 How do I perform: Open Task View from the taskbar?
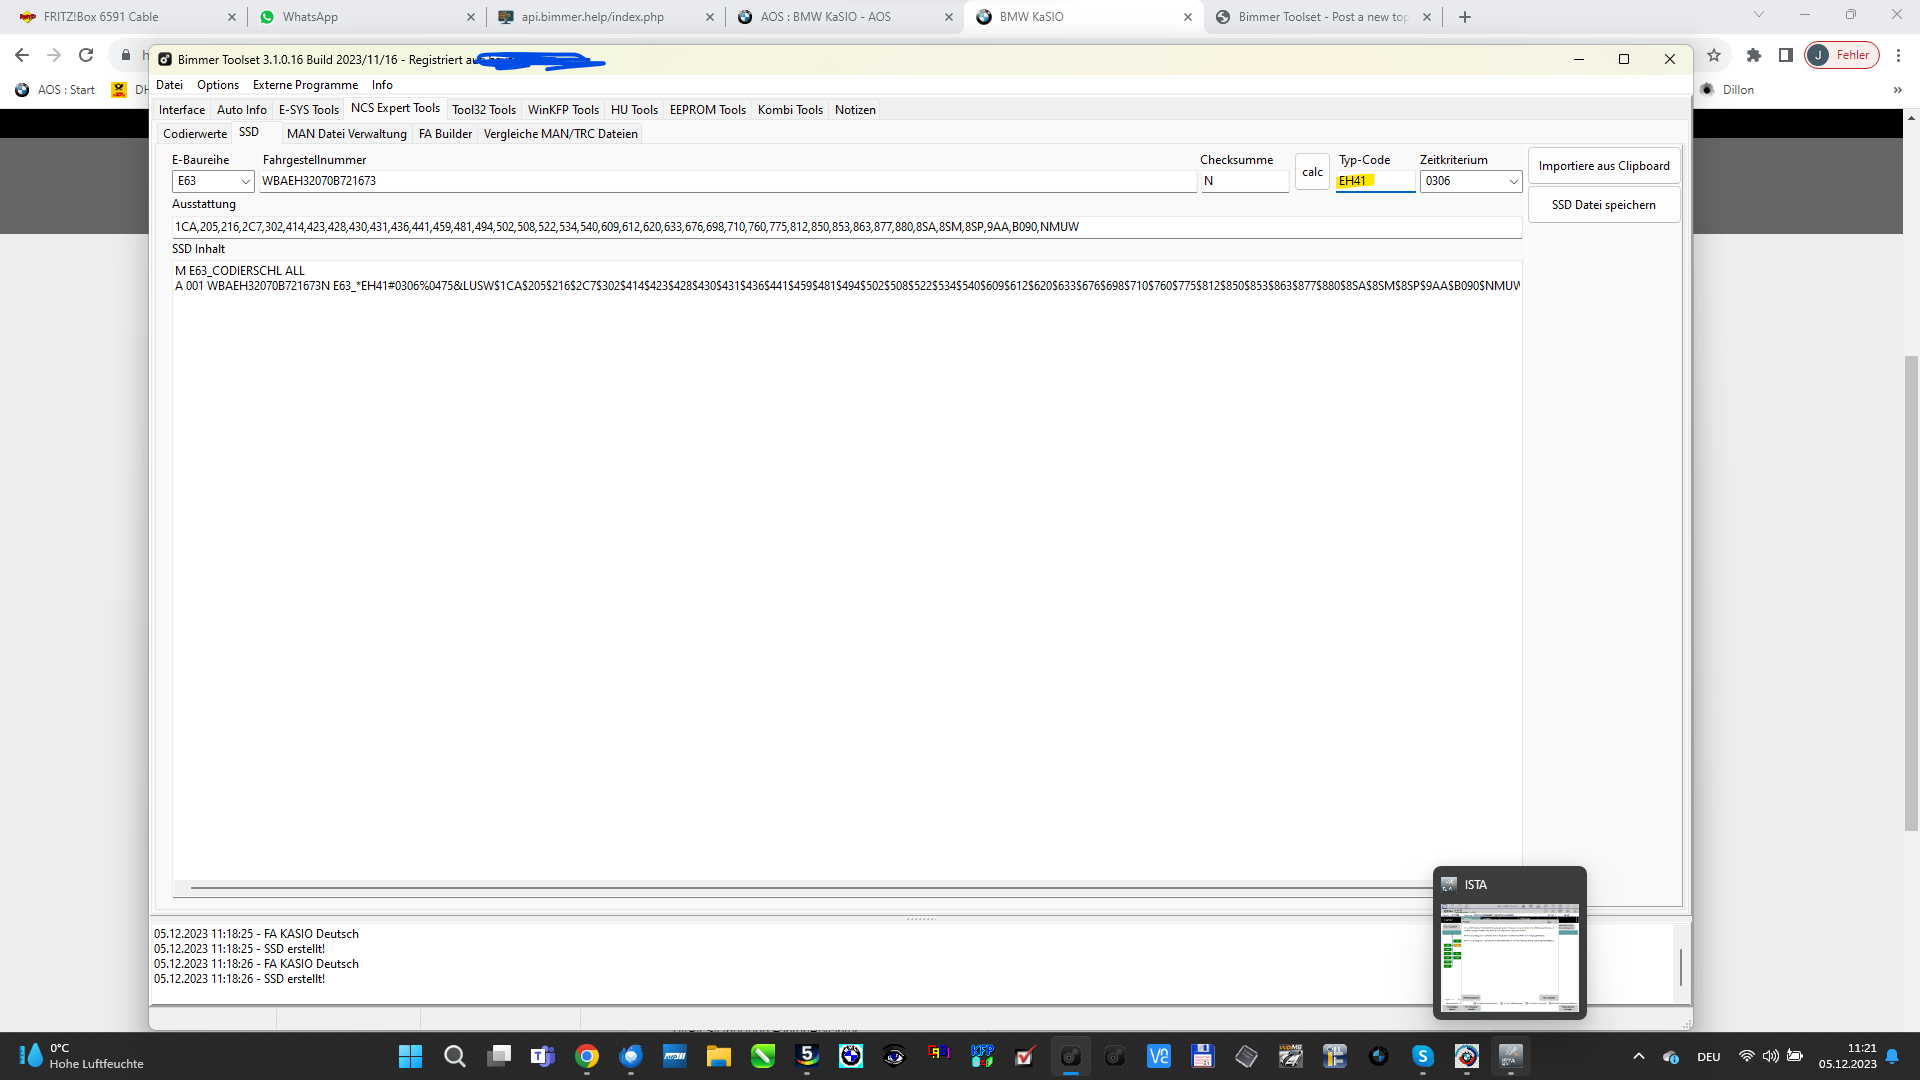point(499,1056)
